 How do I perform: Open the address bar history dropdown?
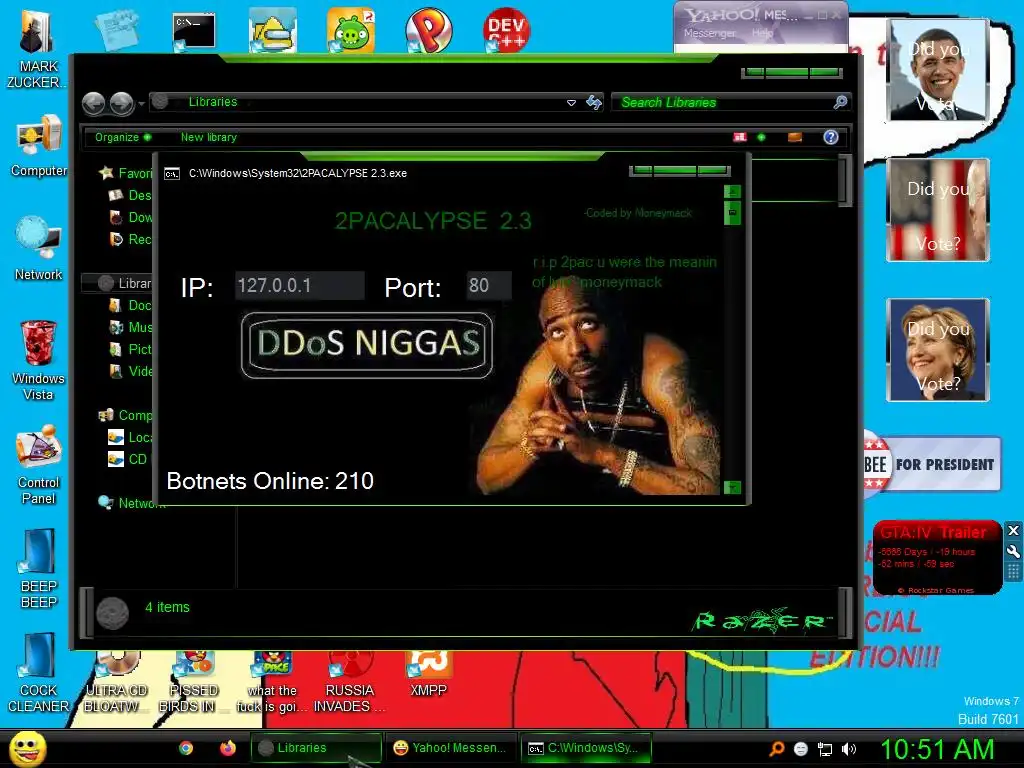[x=571, y=103]
